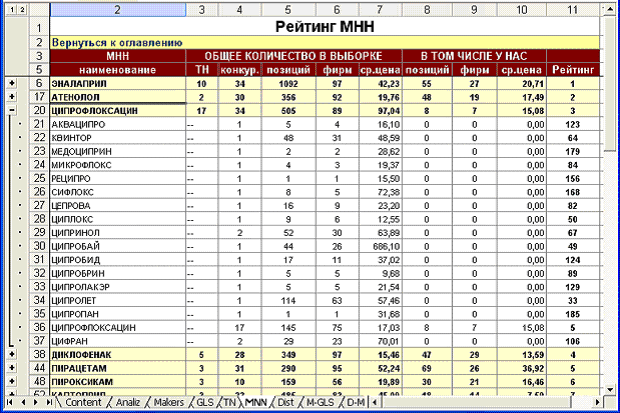Click the ЦИПРОБИД cell
The width and height of the screenshot is (620, 413).
click(118, 260)
